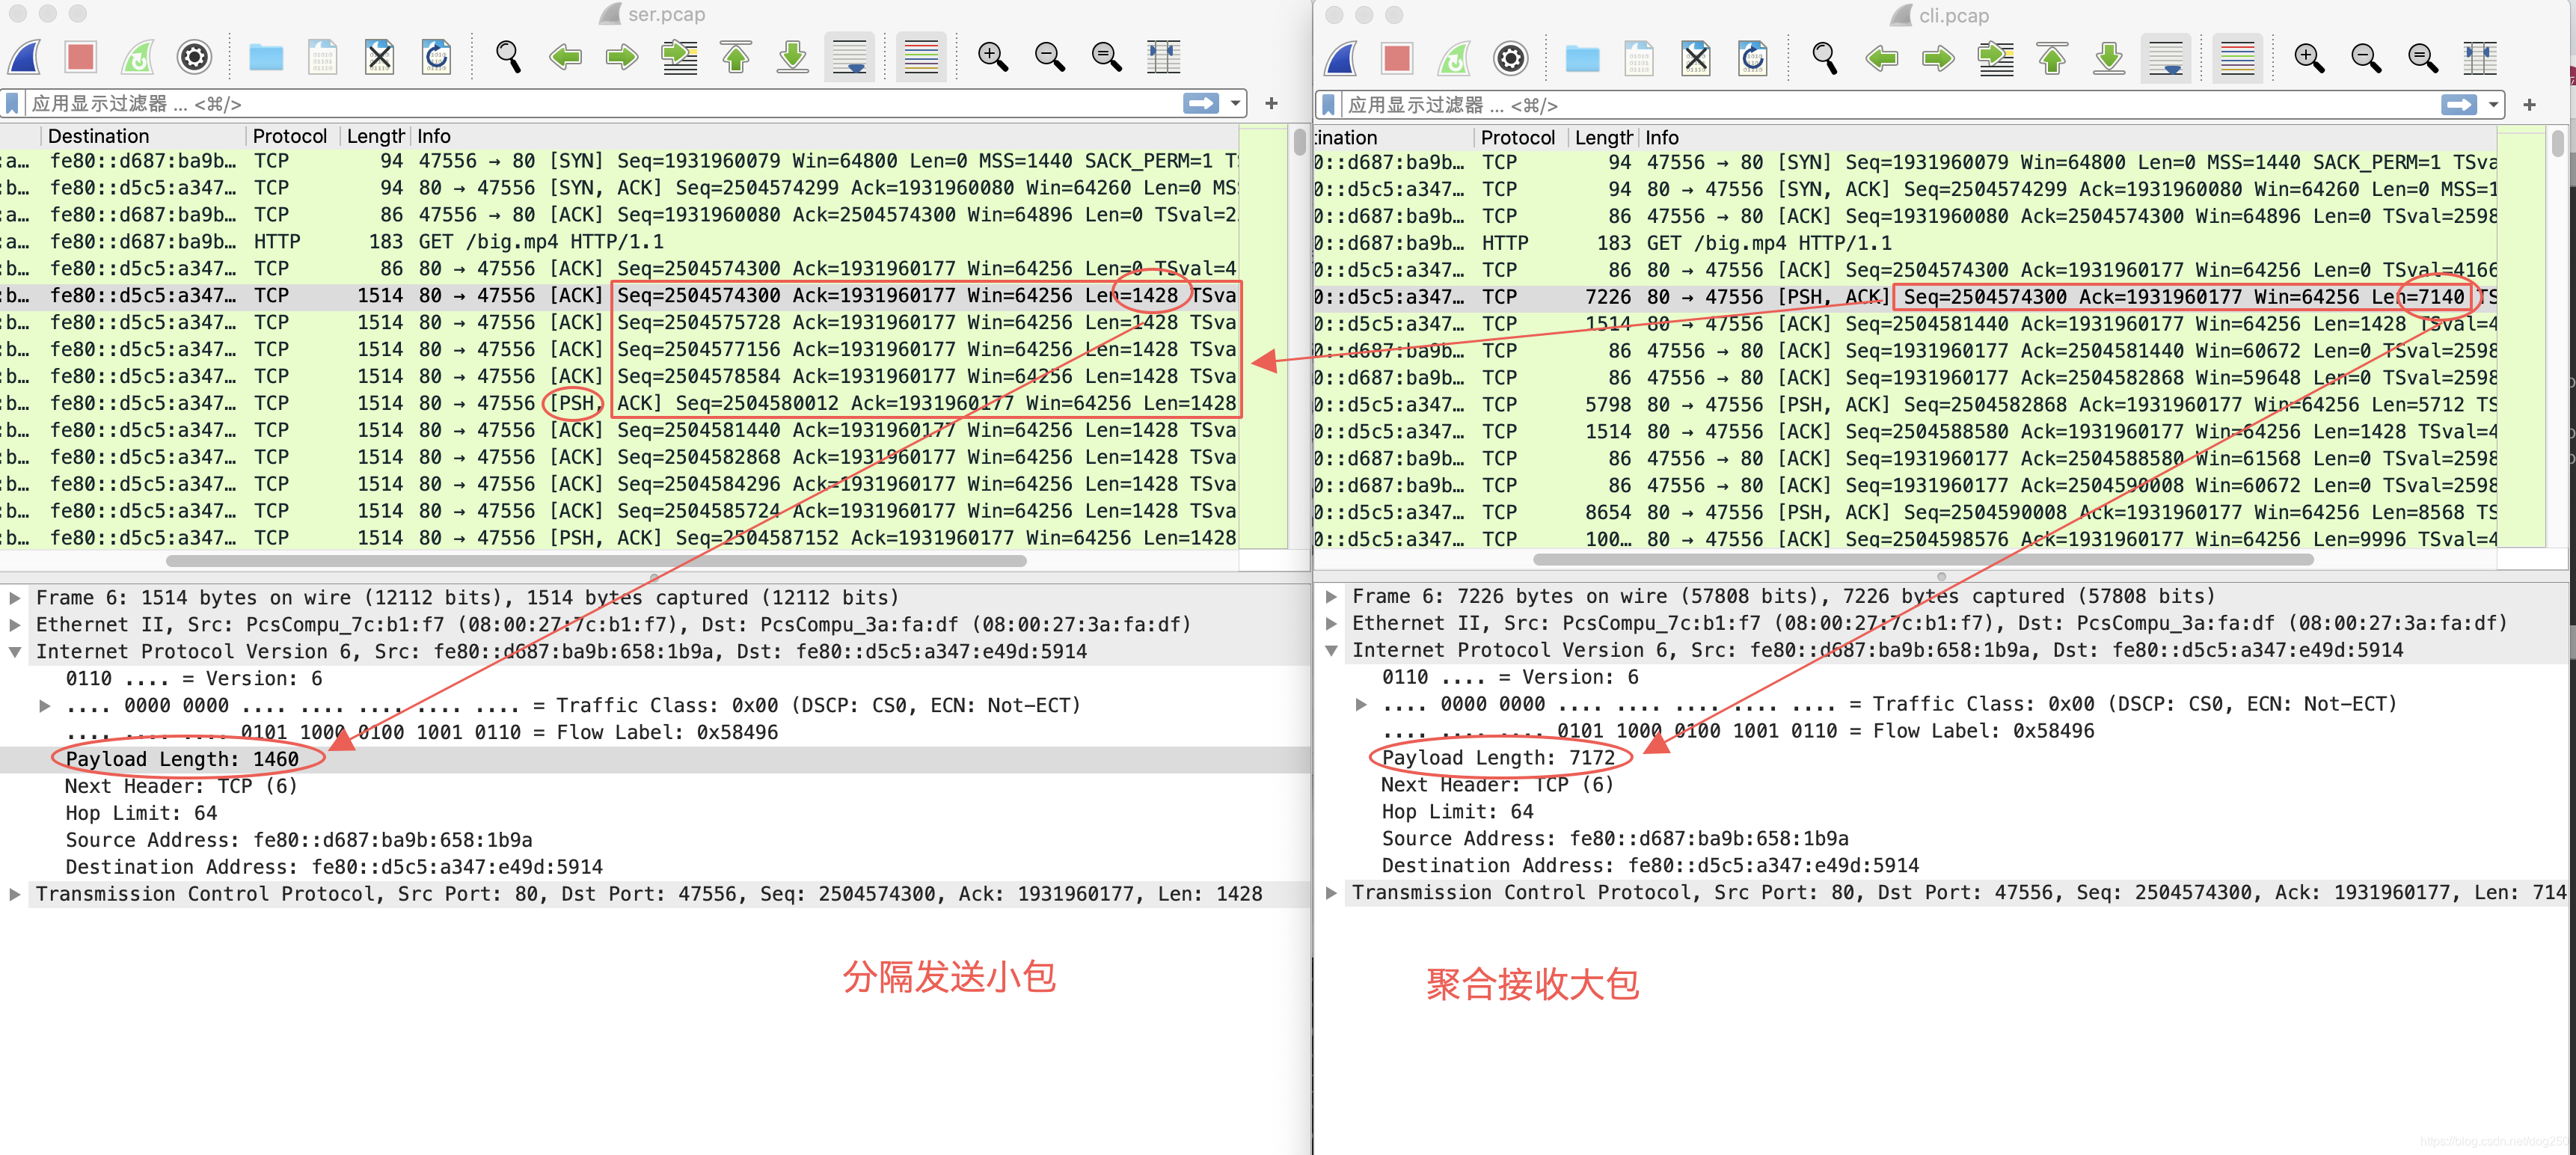
Task: Find packet magnifier in ser.pcap window
Action: (508, 57)
